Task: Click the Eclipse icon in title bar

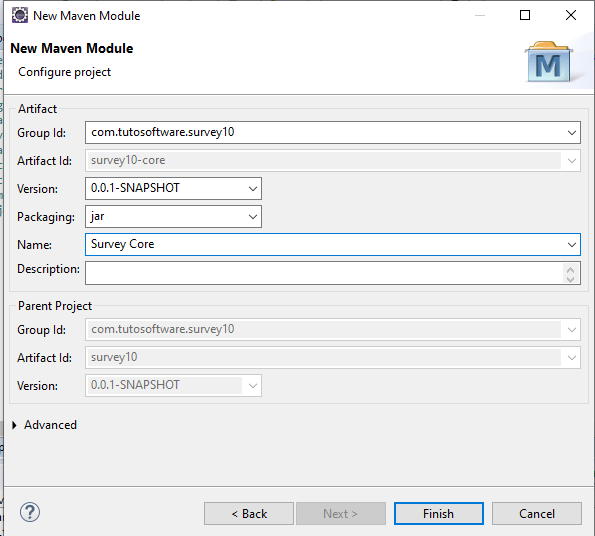Action: [20, 16]
